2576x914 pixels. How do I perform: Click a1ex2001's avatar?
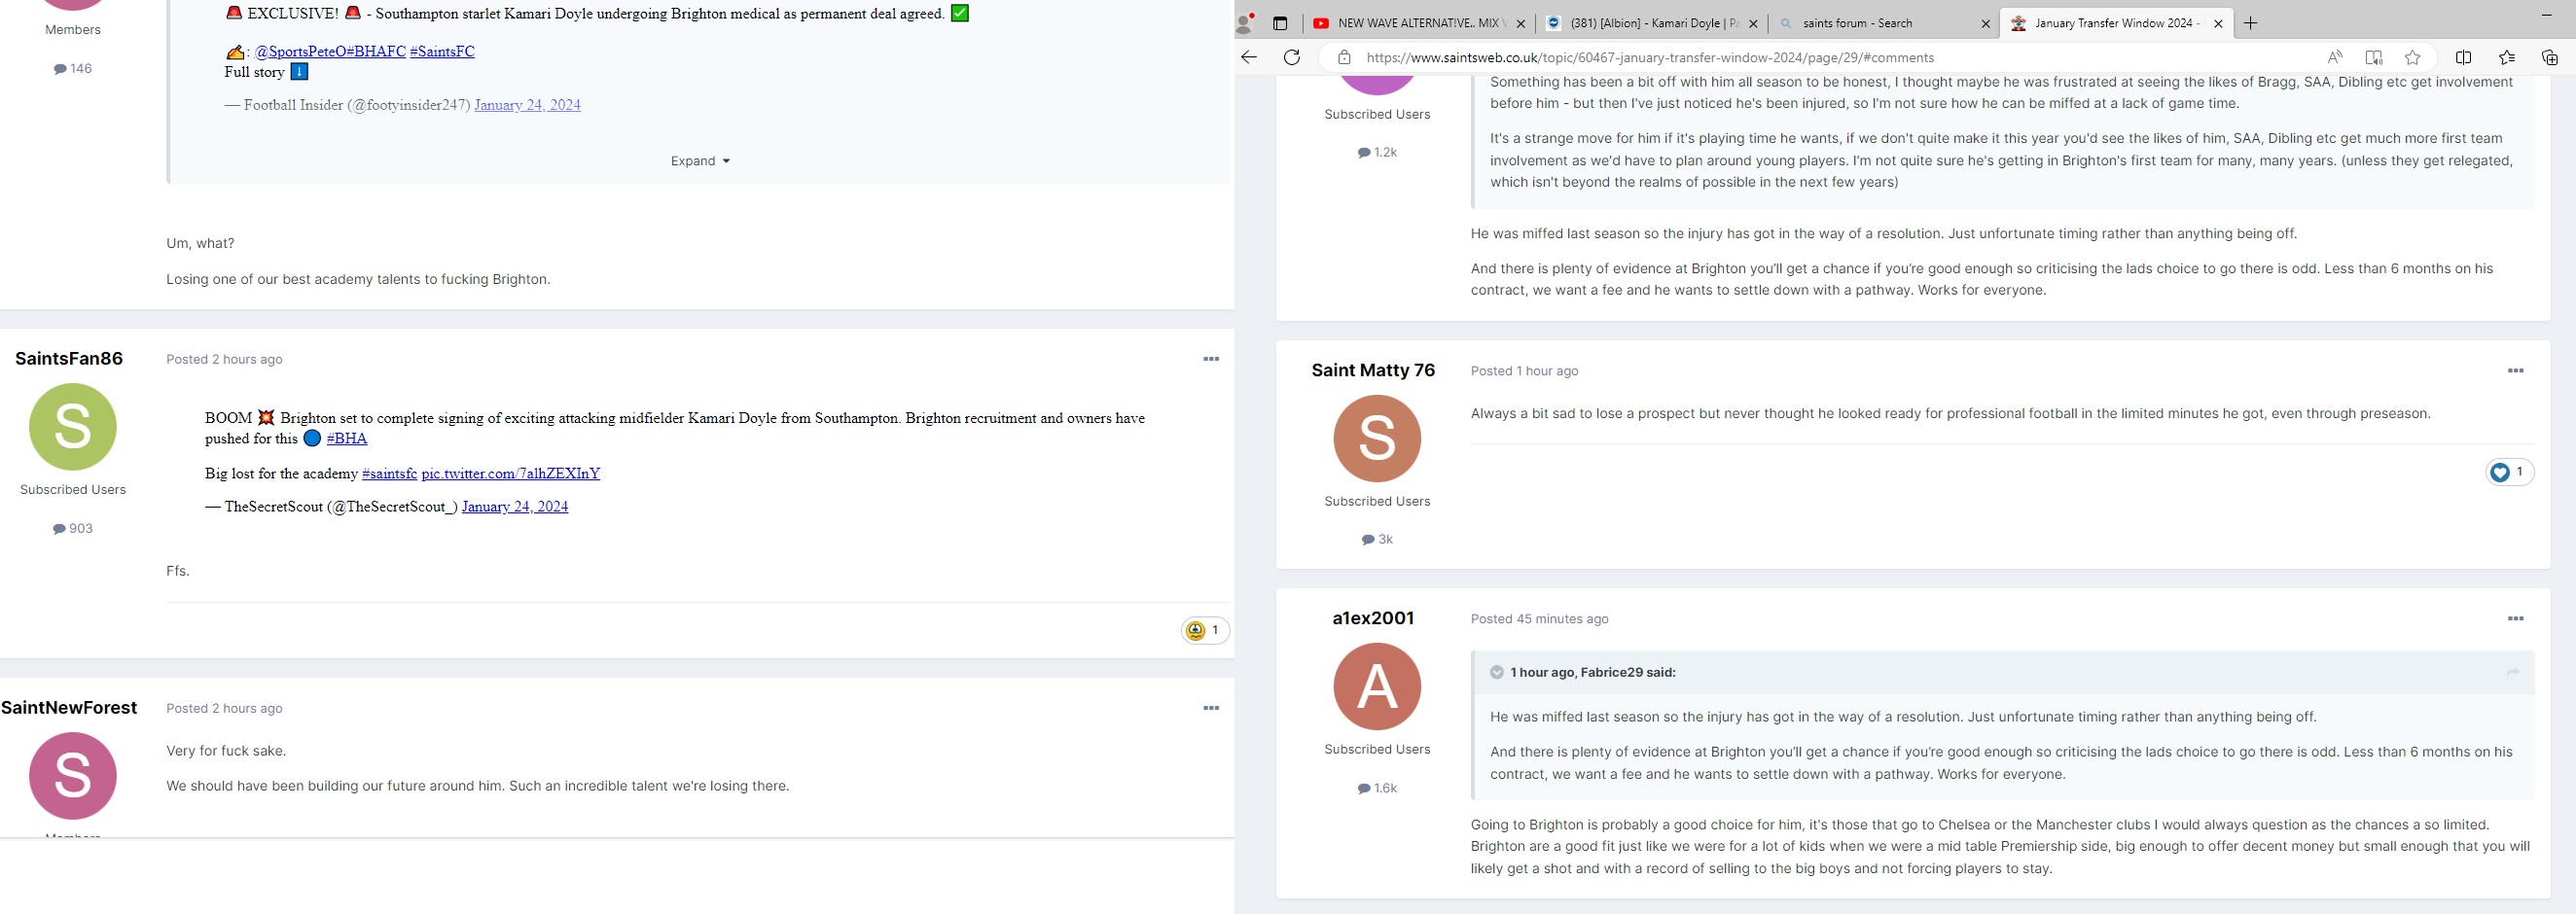[1377, 686]
